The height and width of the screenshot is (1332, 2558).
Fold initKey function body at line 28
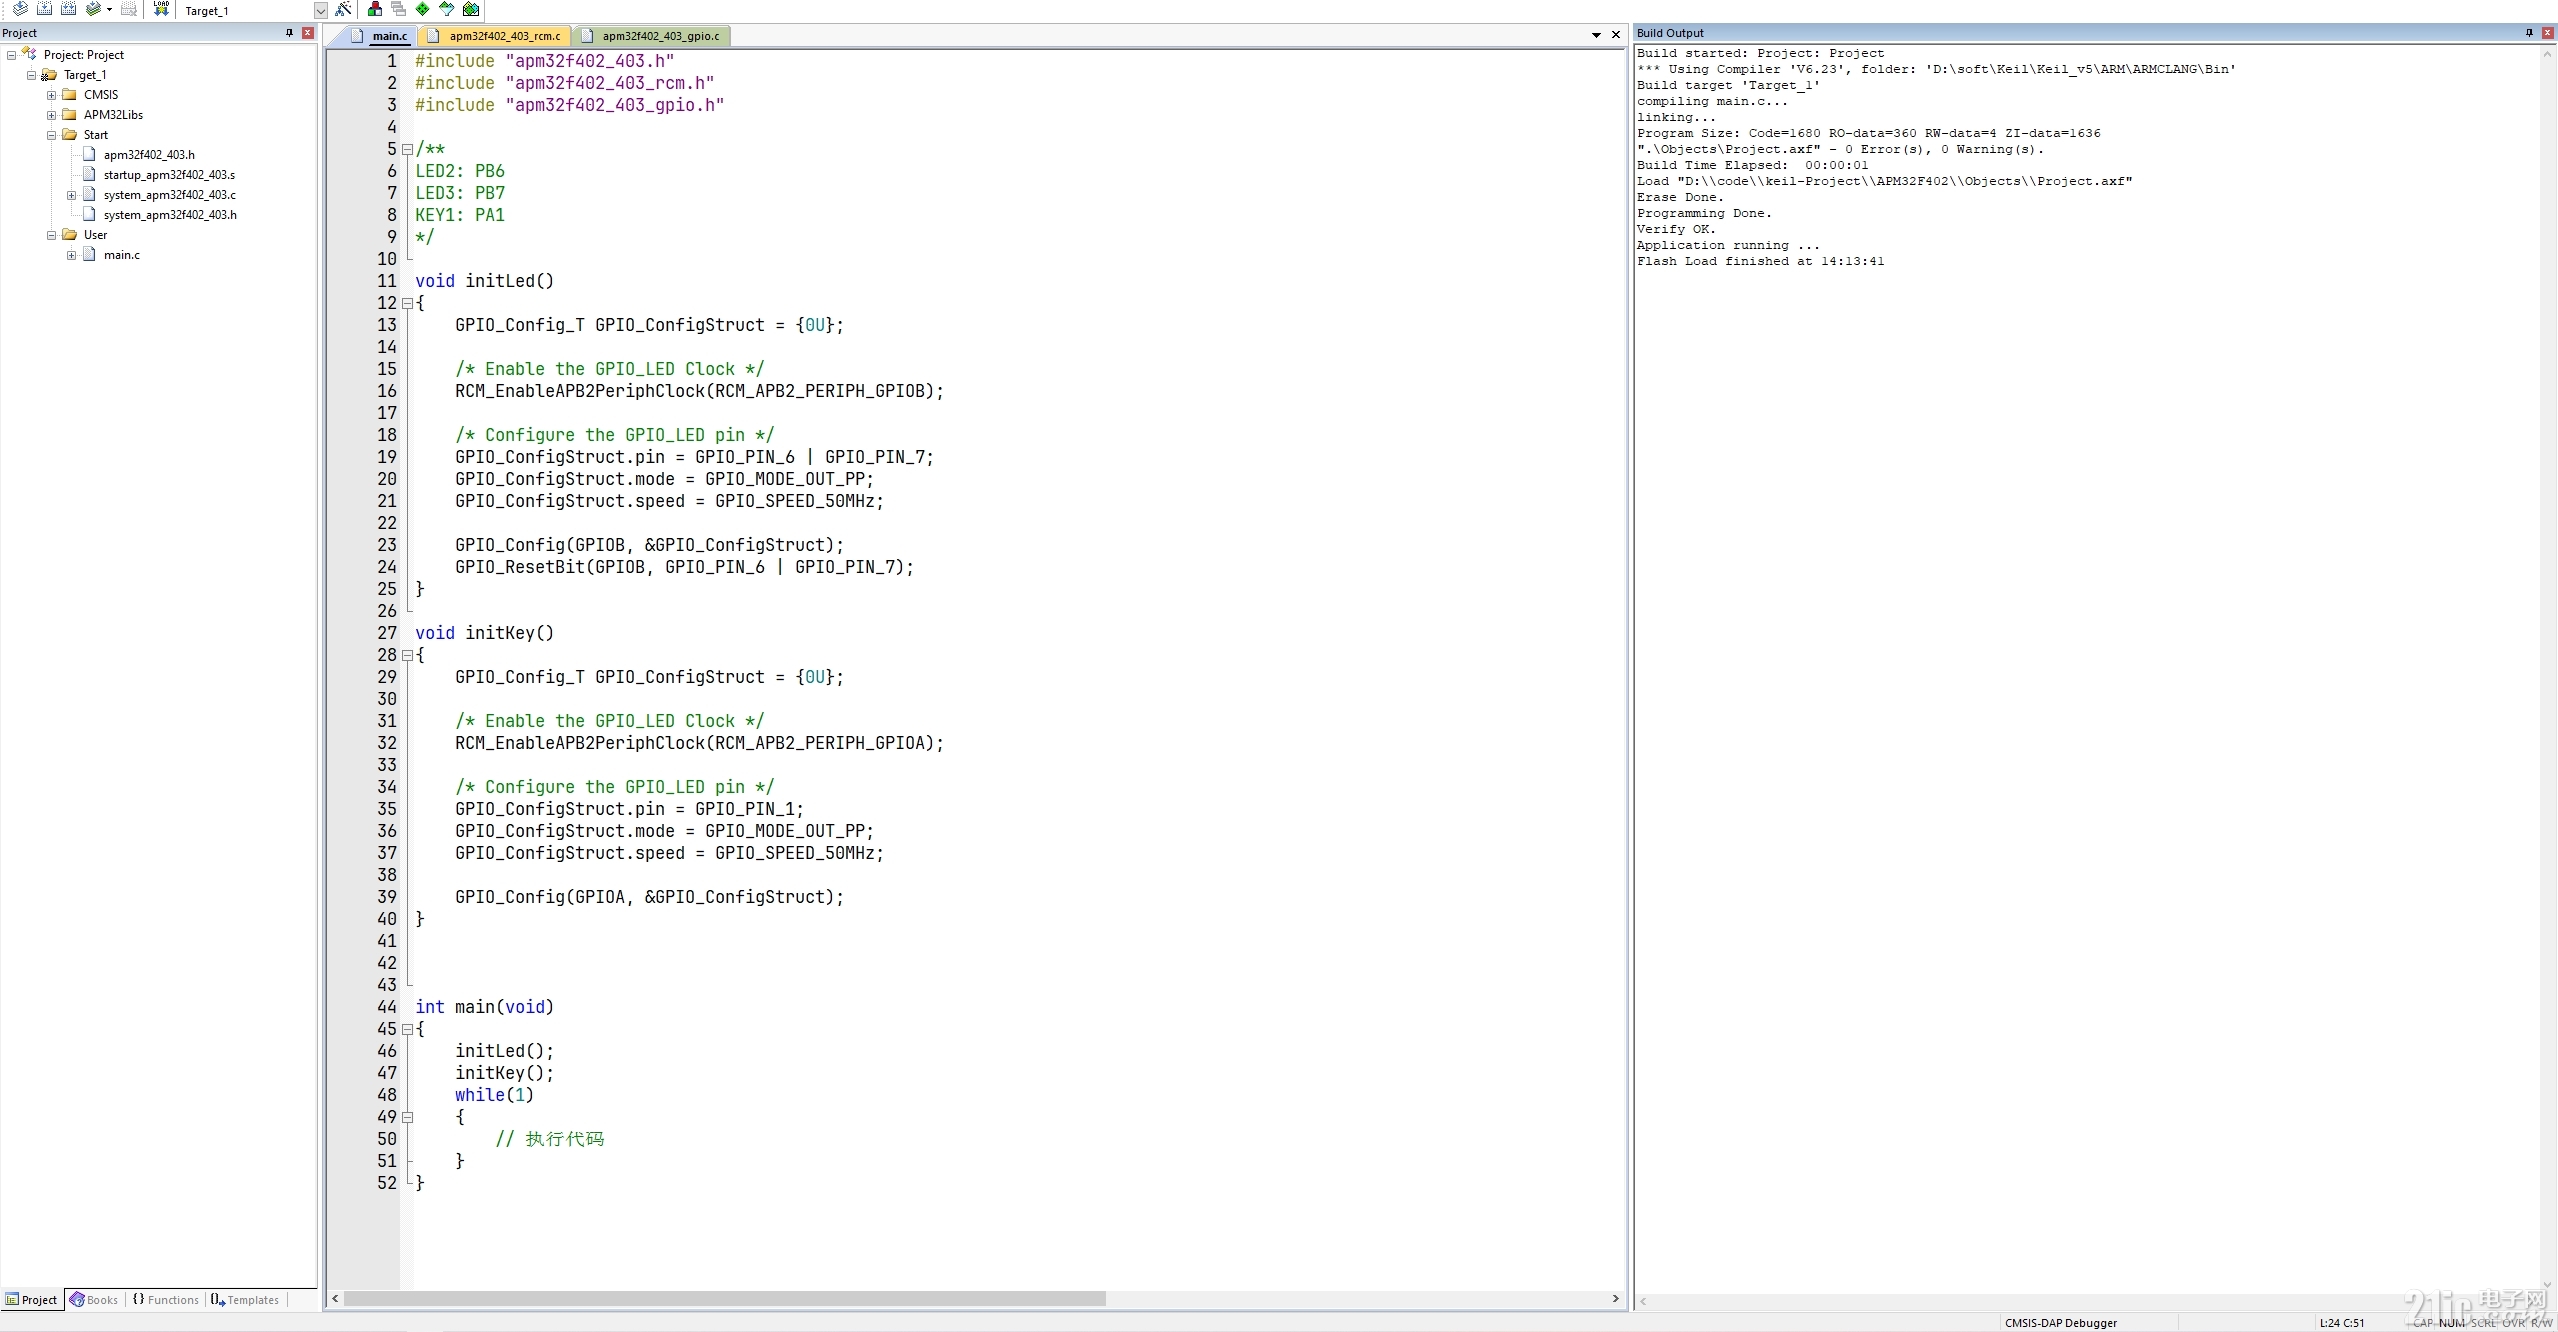[x=407, y=656]
